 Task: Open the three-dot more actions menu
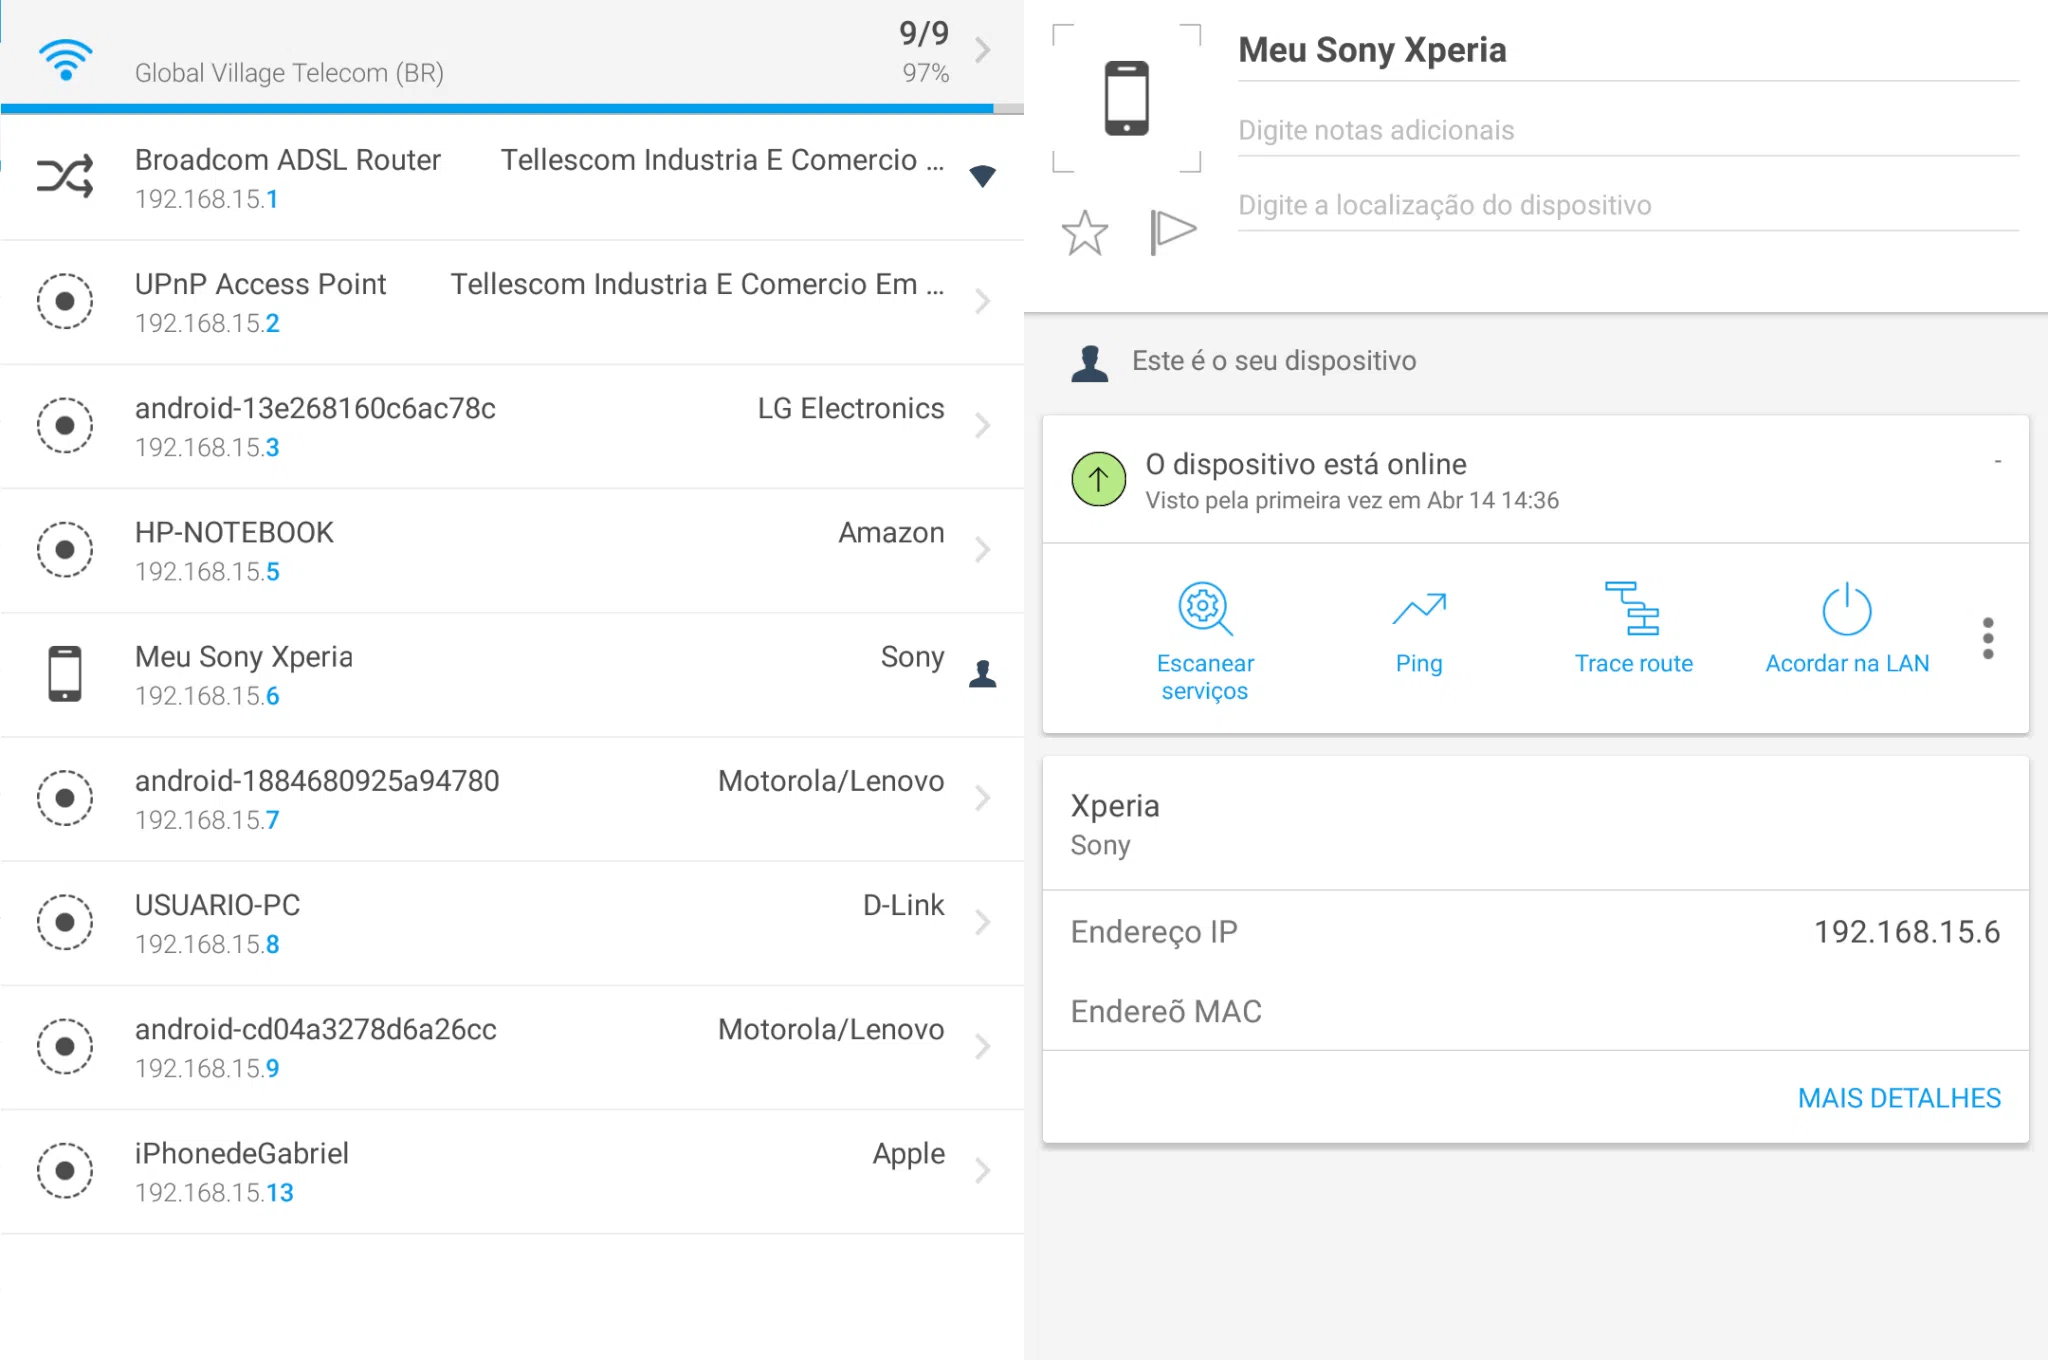1988,638
